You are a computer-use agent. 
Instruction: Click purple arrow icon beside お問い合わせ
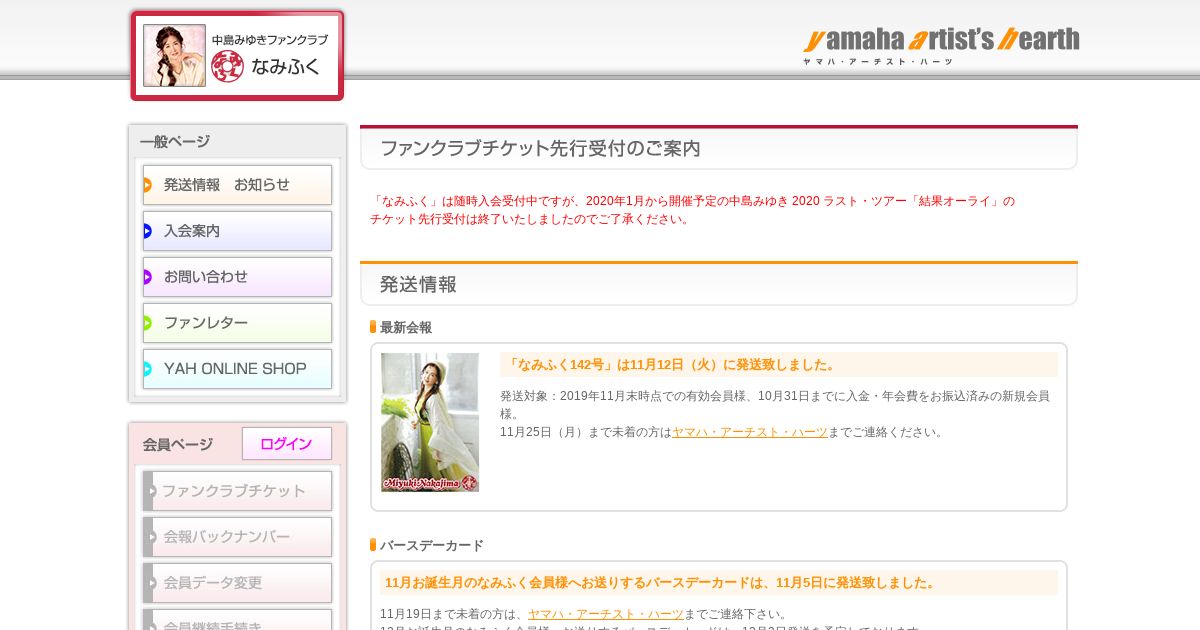click(x=147, y=277)
